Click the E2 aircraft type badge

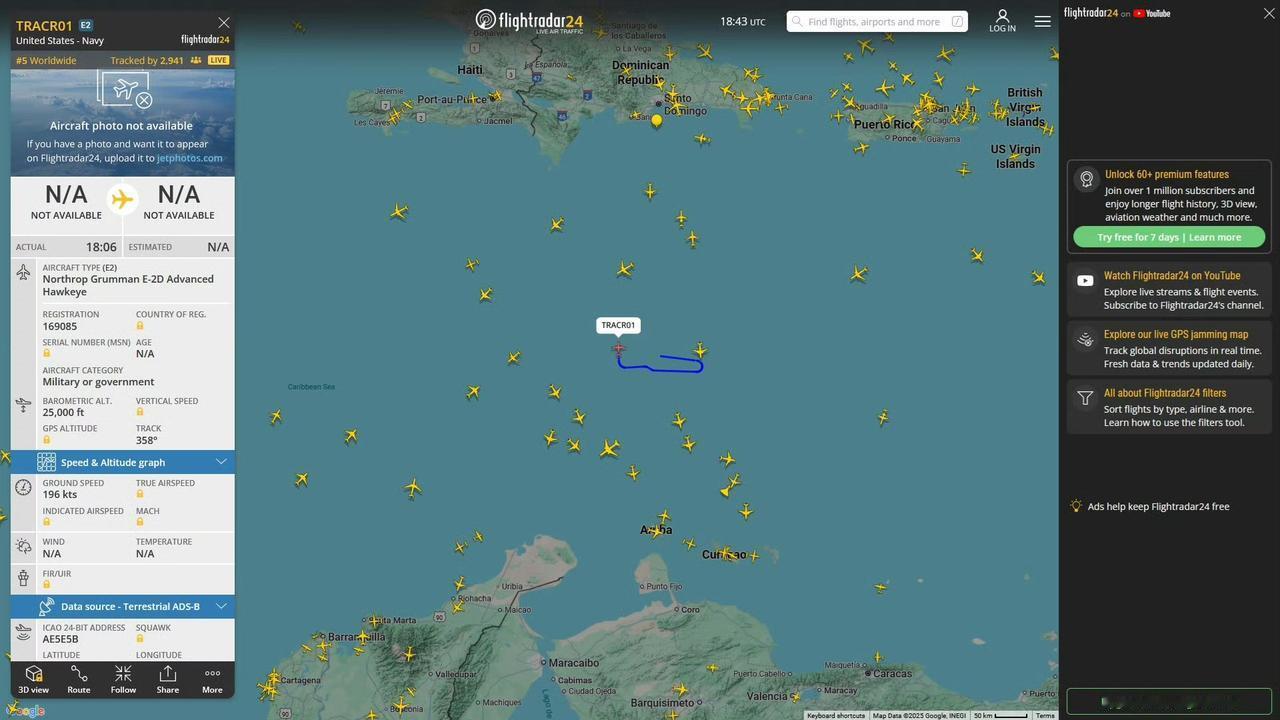point(86,25)
